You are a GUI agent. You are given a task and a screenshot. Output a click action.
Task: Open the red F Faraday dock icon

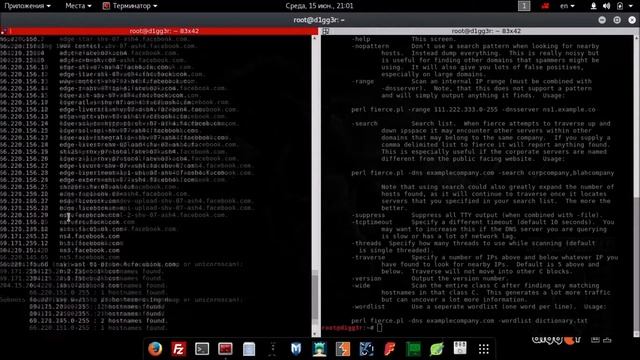tap(390, 349)
